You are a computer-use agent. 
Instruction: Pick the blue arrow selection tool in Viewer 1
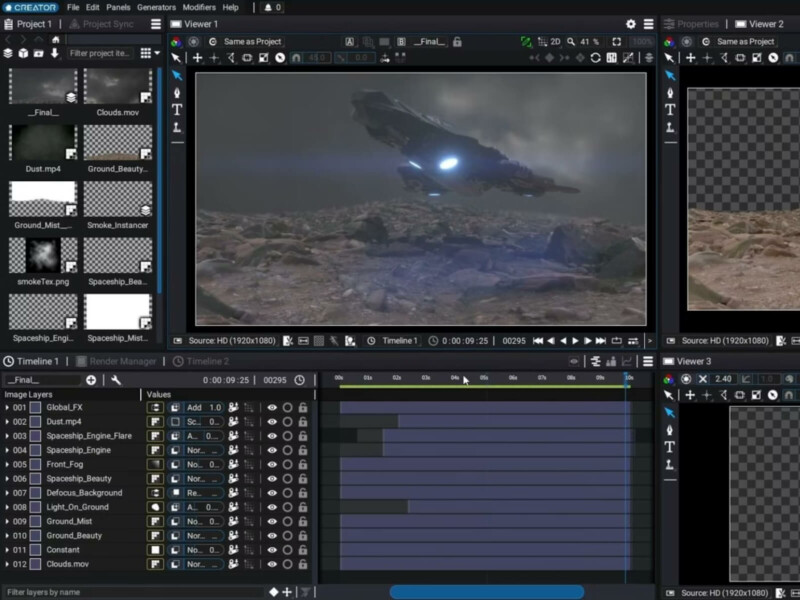(x=177, y=76)
